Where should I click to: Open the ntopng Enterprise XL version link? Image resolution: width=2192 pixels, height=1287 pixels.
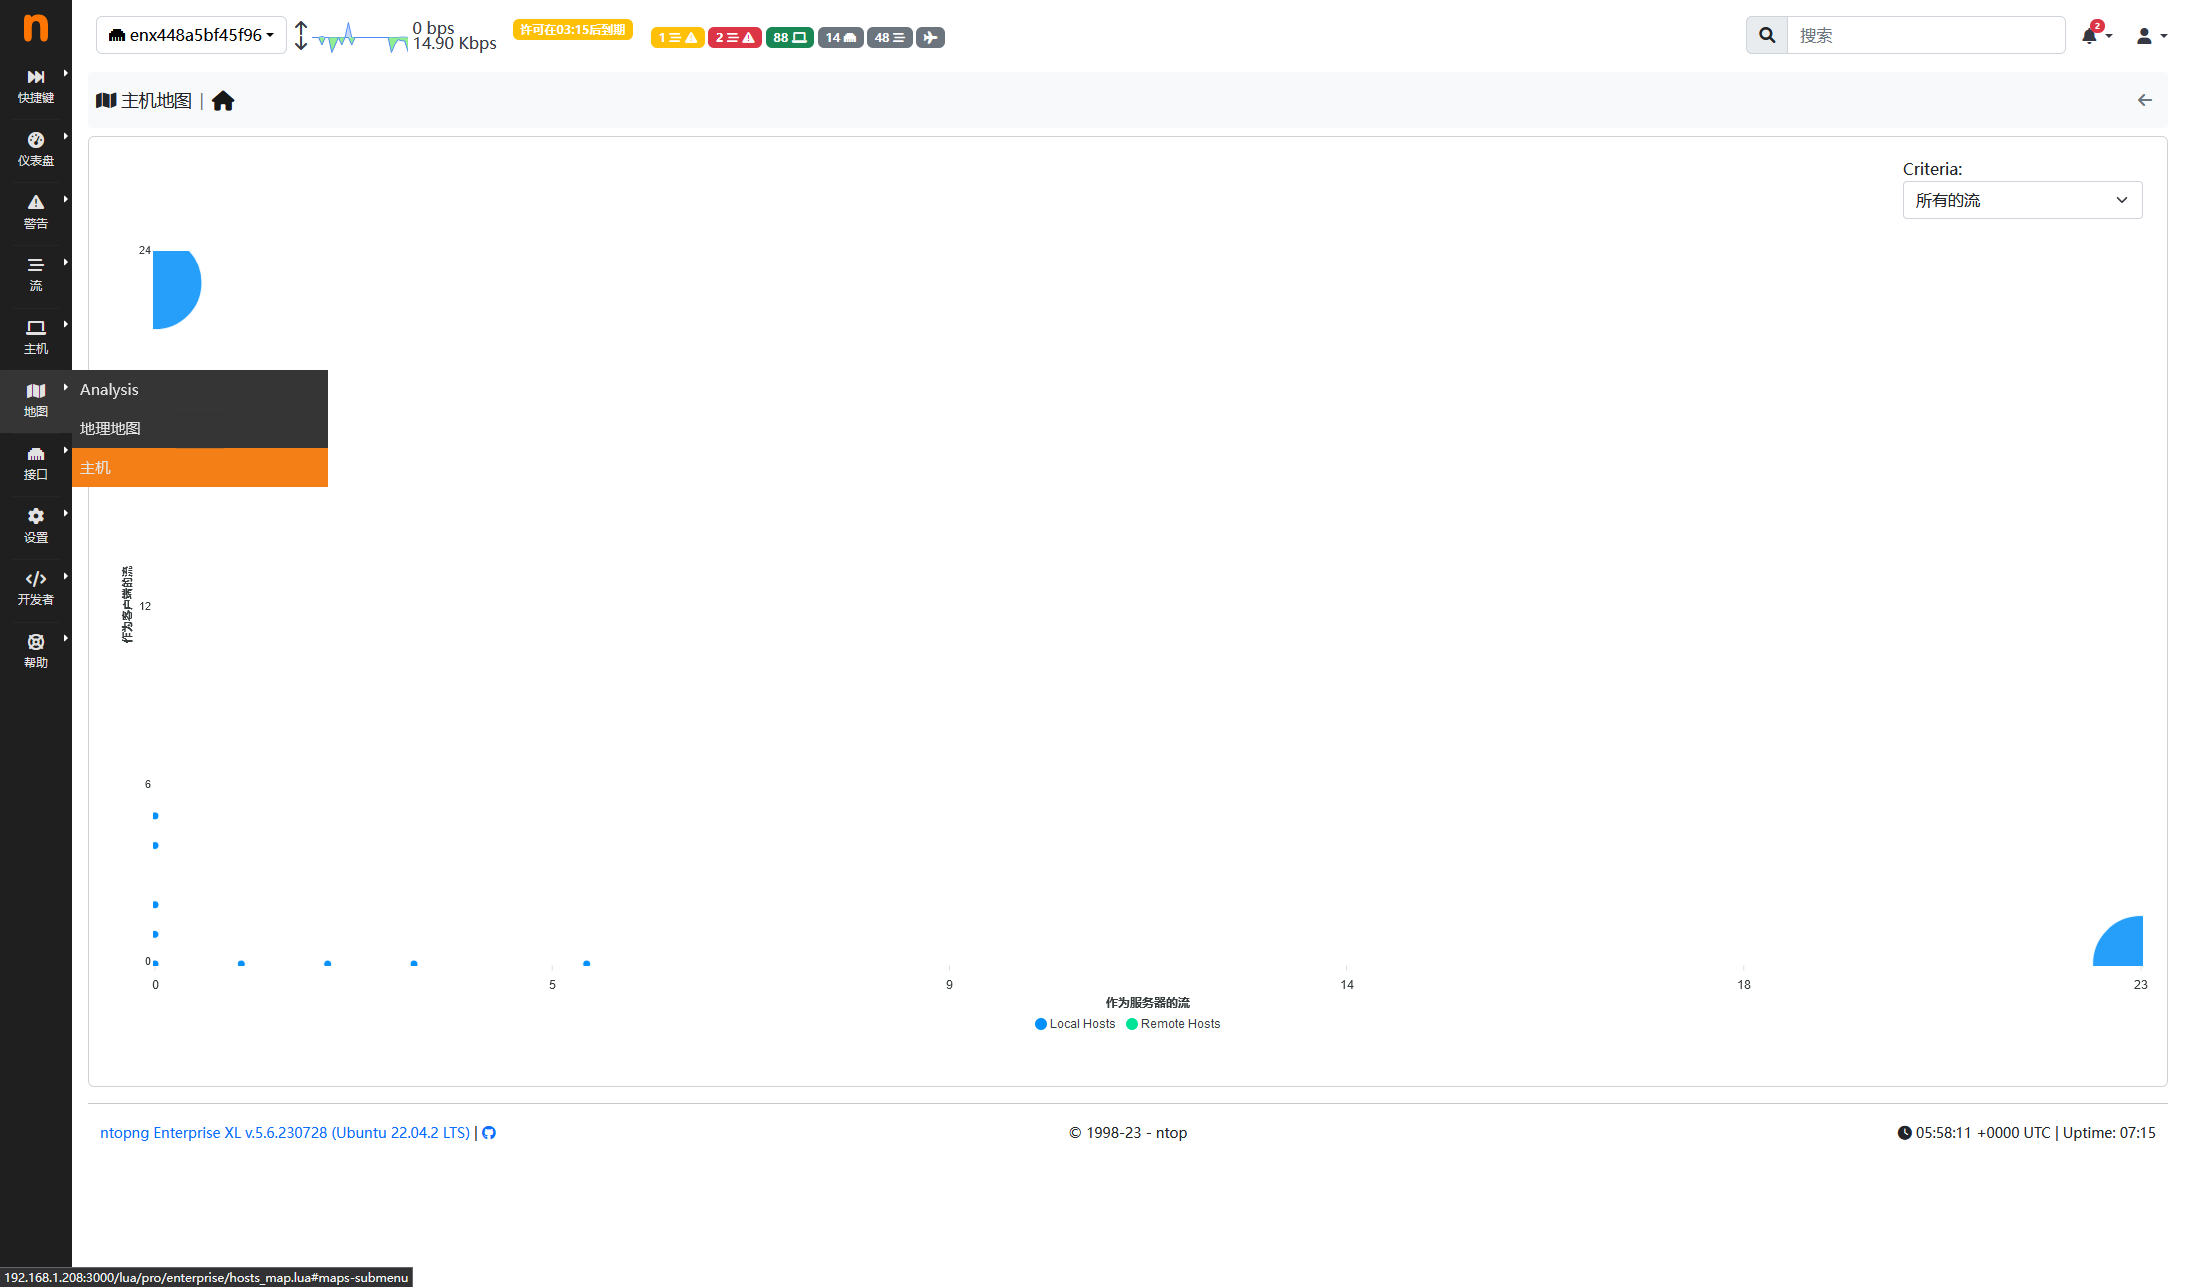pos(285,1133)
